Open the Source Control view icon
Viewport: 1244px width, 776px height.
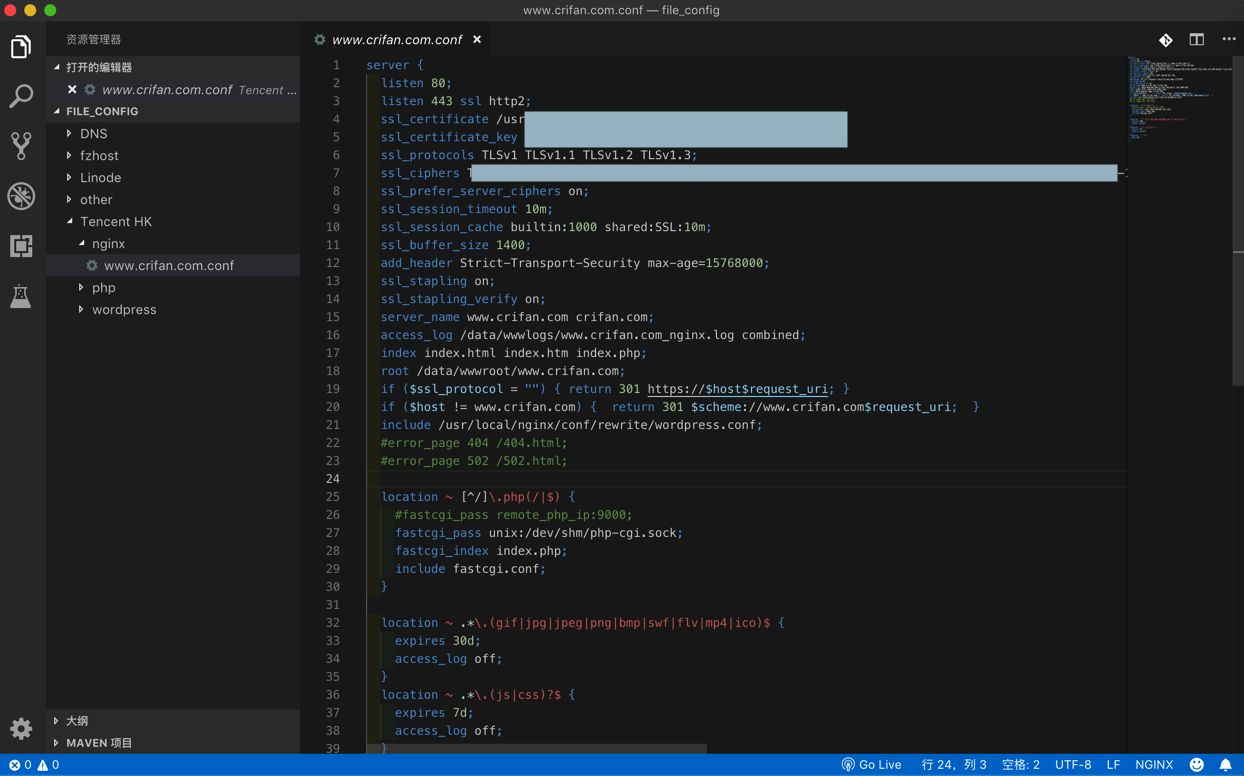point(21,146)
